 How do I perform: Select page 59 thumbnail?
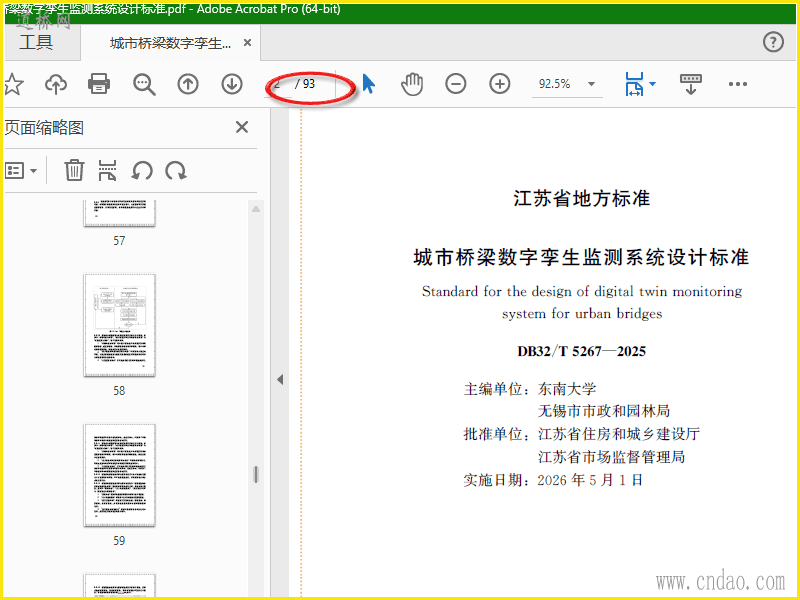click(x=119, y=475)
